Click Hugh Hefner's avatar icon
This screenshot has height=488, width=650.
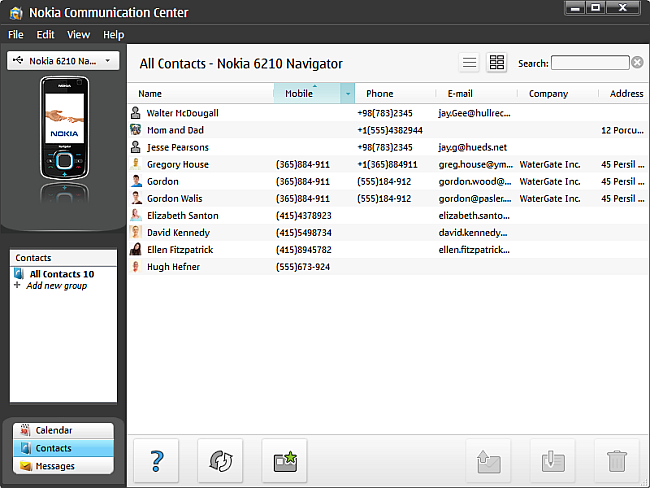(x=136, y=266)
